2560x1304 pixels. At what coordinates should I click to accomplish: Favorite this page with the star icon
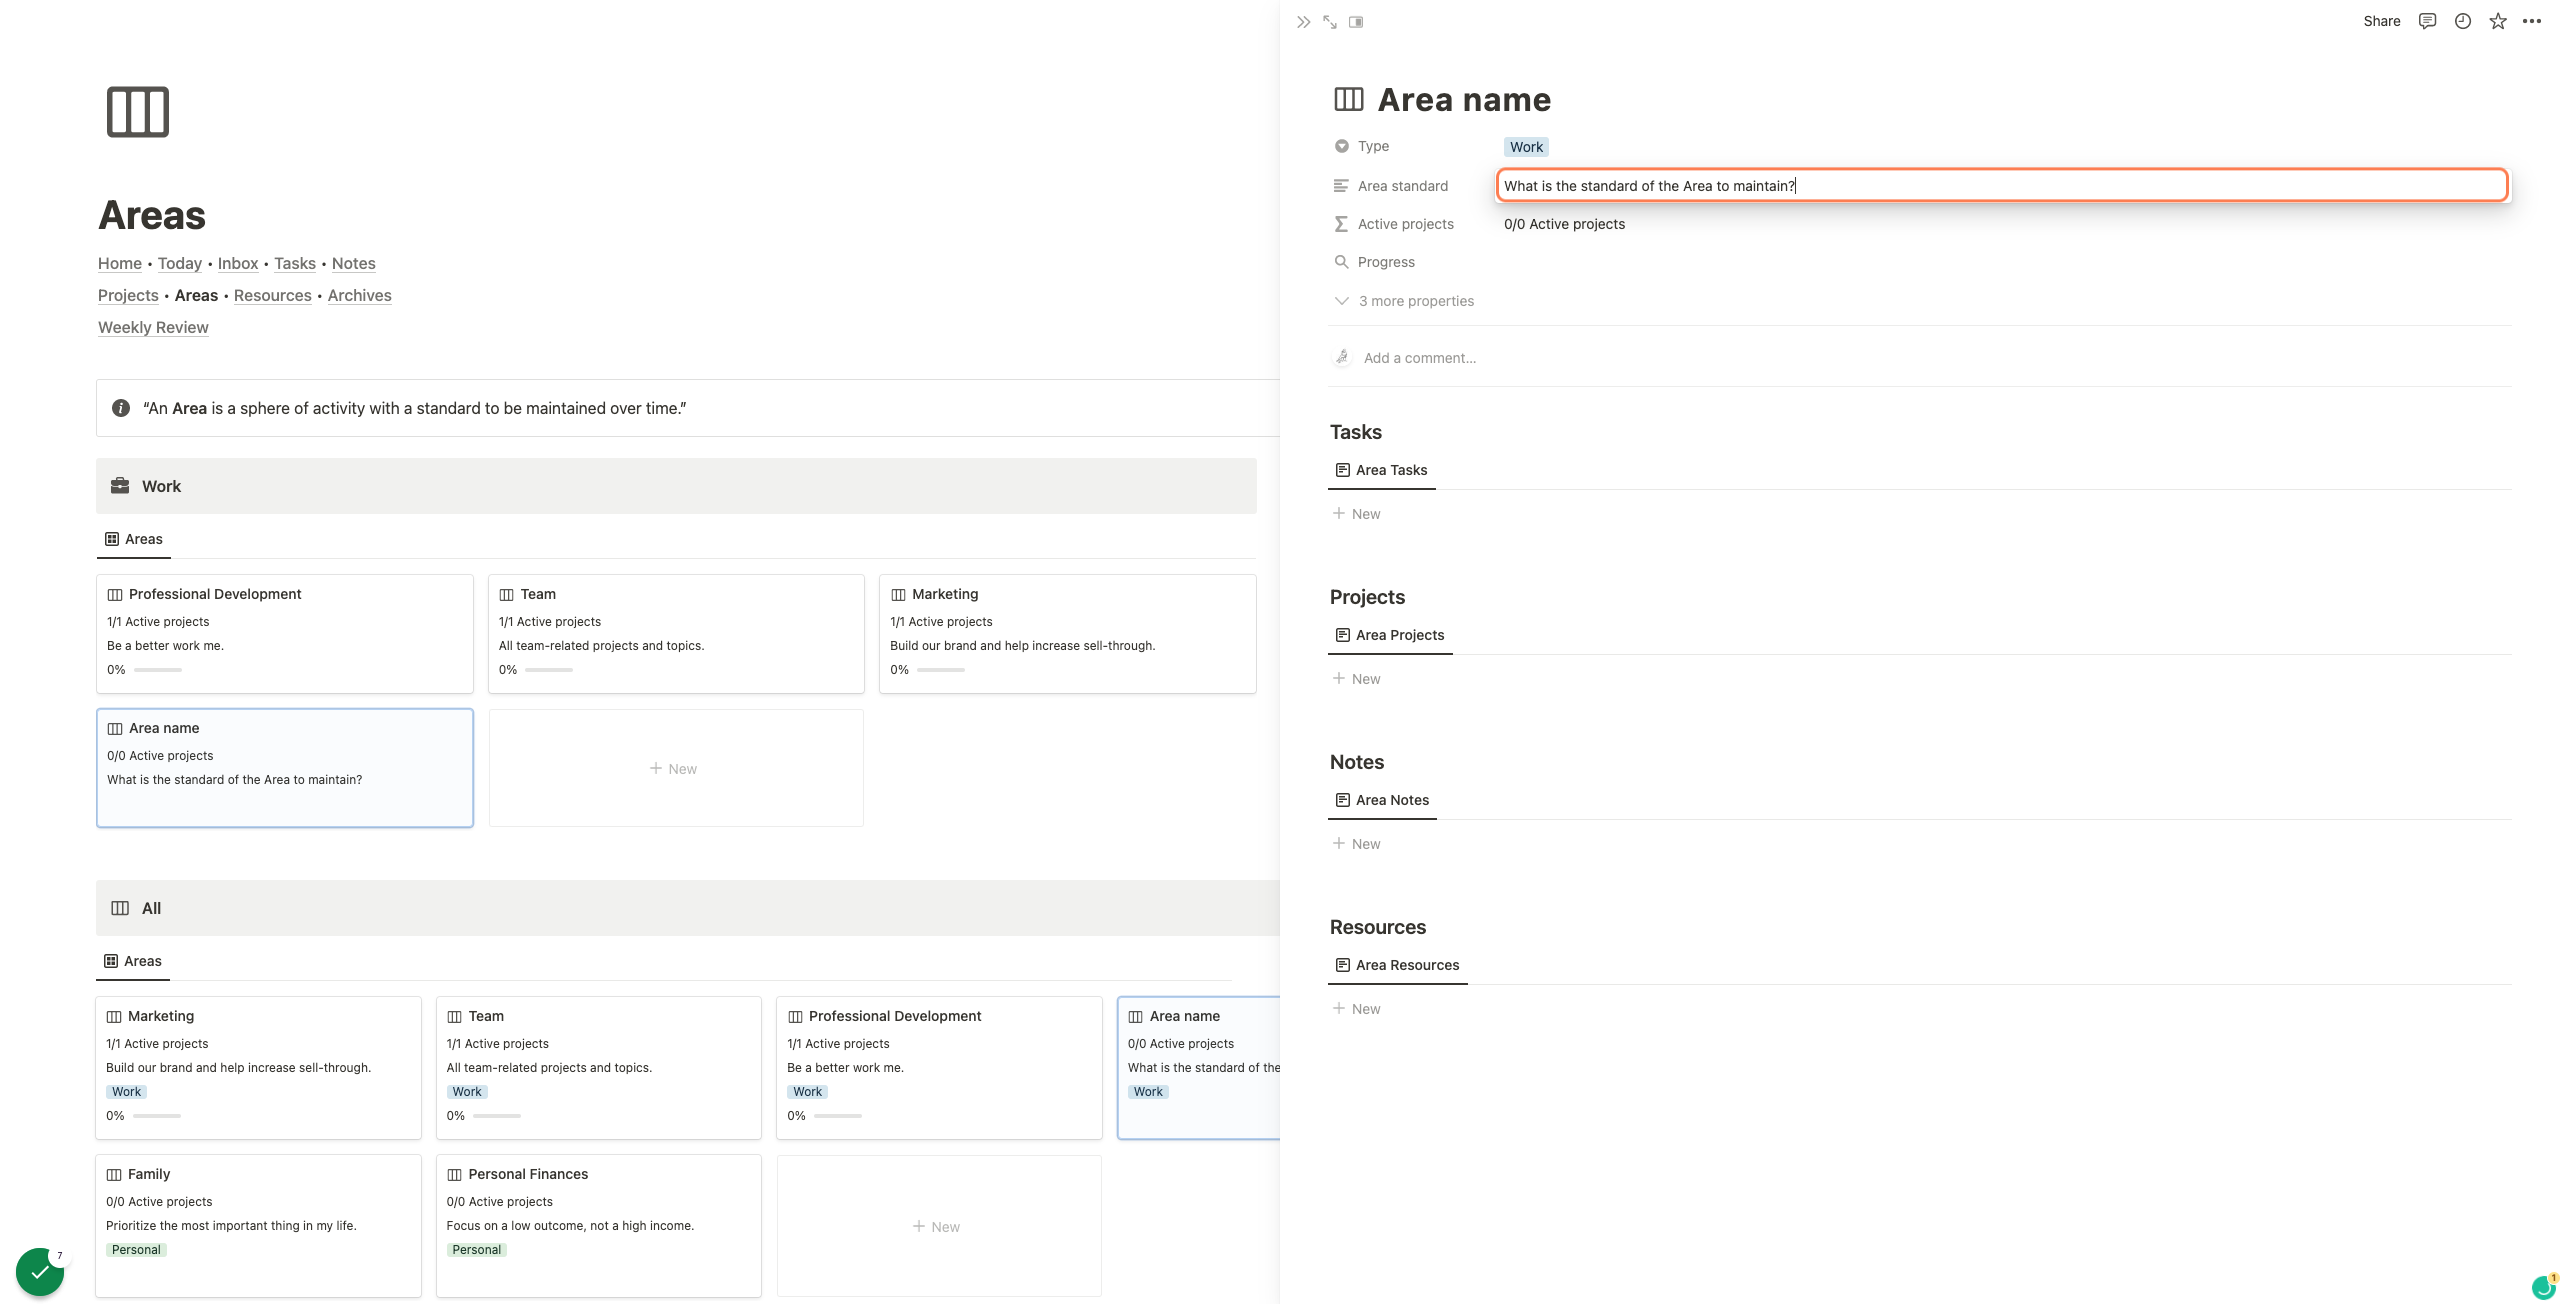click(x=2498, y=21)
